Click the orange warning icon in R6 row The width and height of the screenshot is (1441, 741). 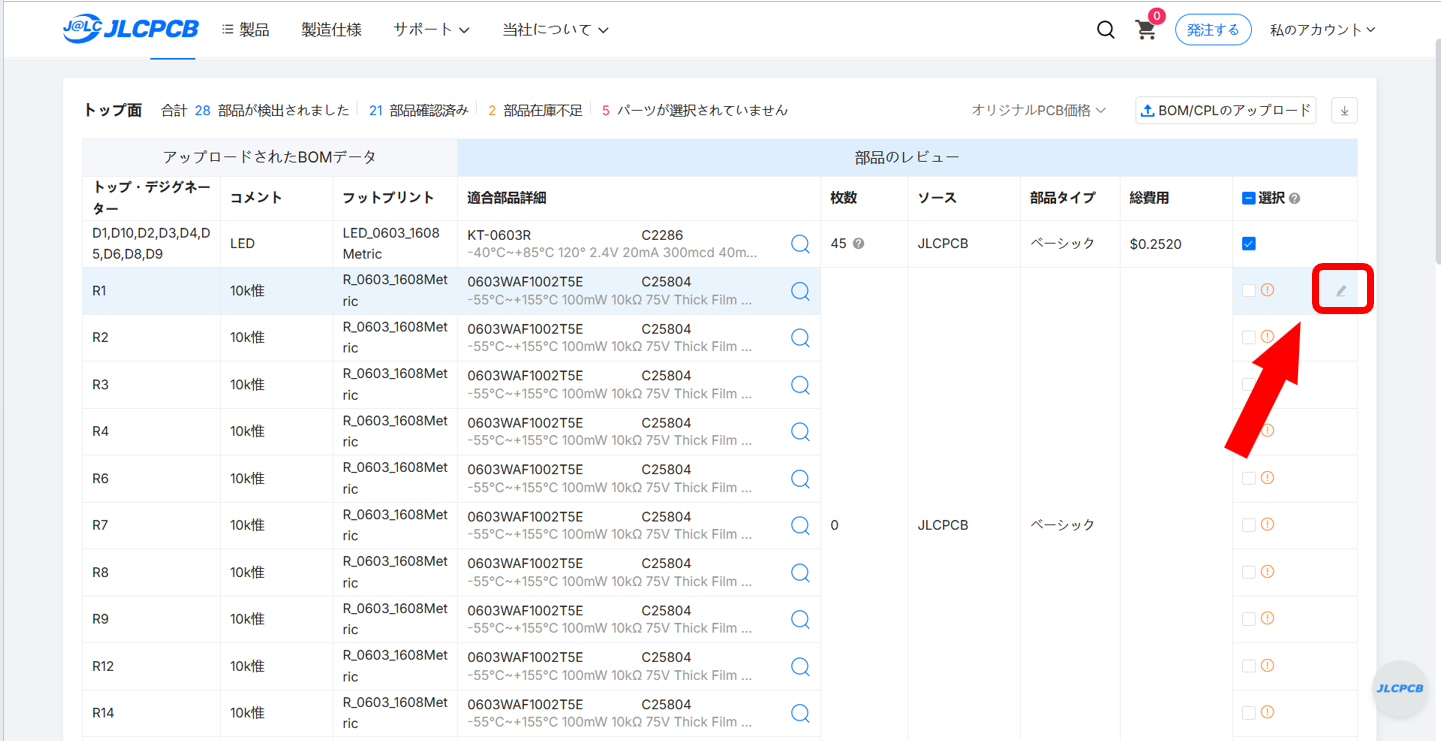(1267, 478)
